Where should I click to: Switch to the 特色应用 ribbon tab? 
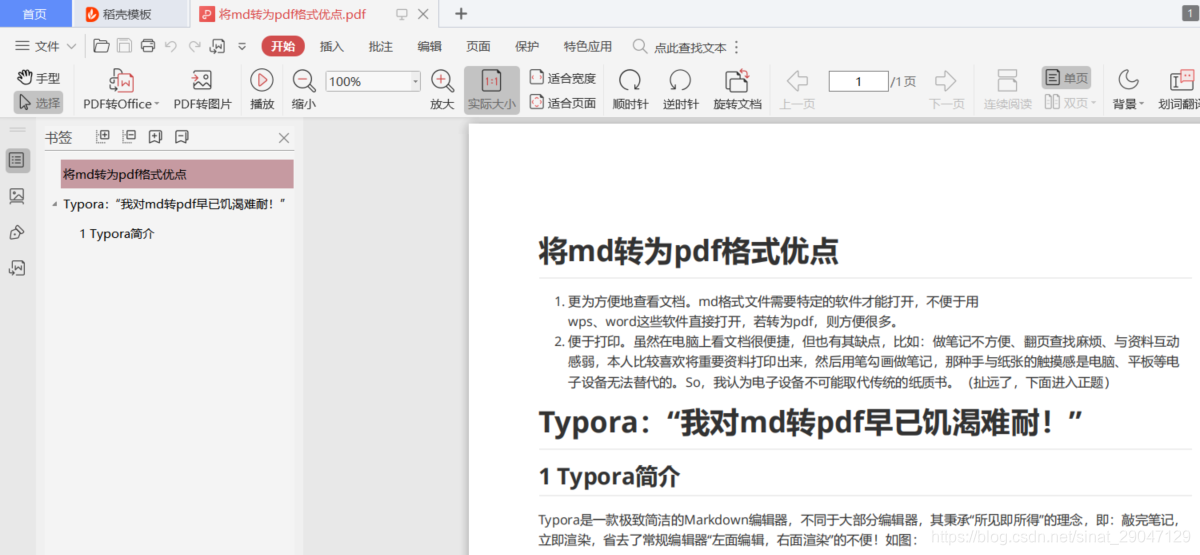(x=587, y=46)
